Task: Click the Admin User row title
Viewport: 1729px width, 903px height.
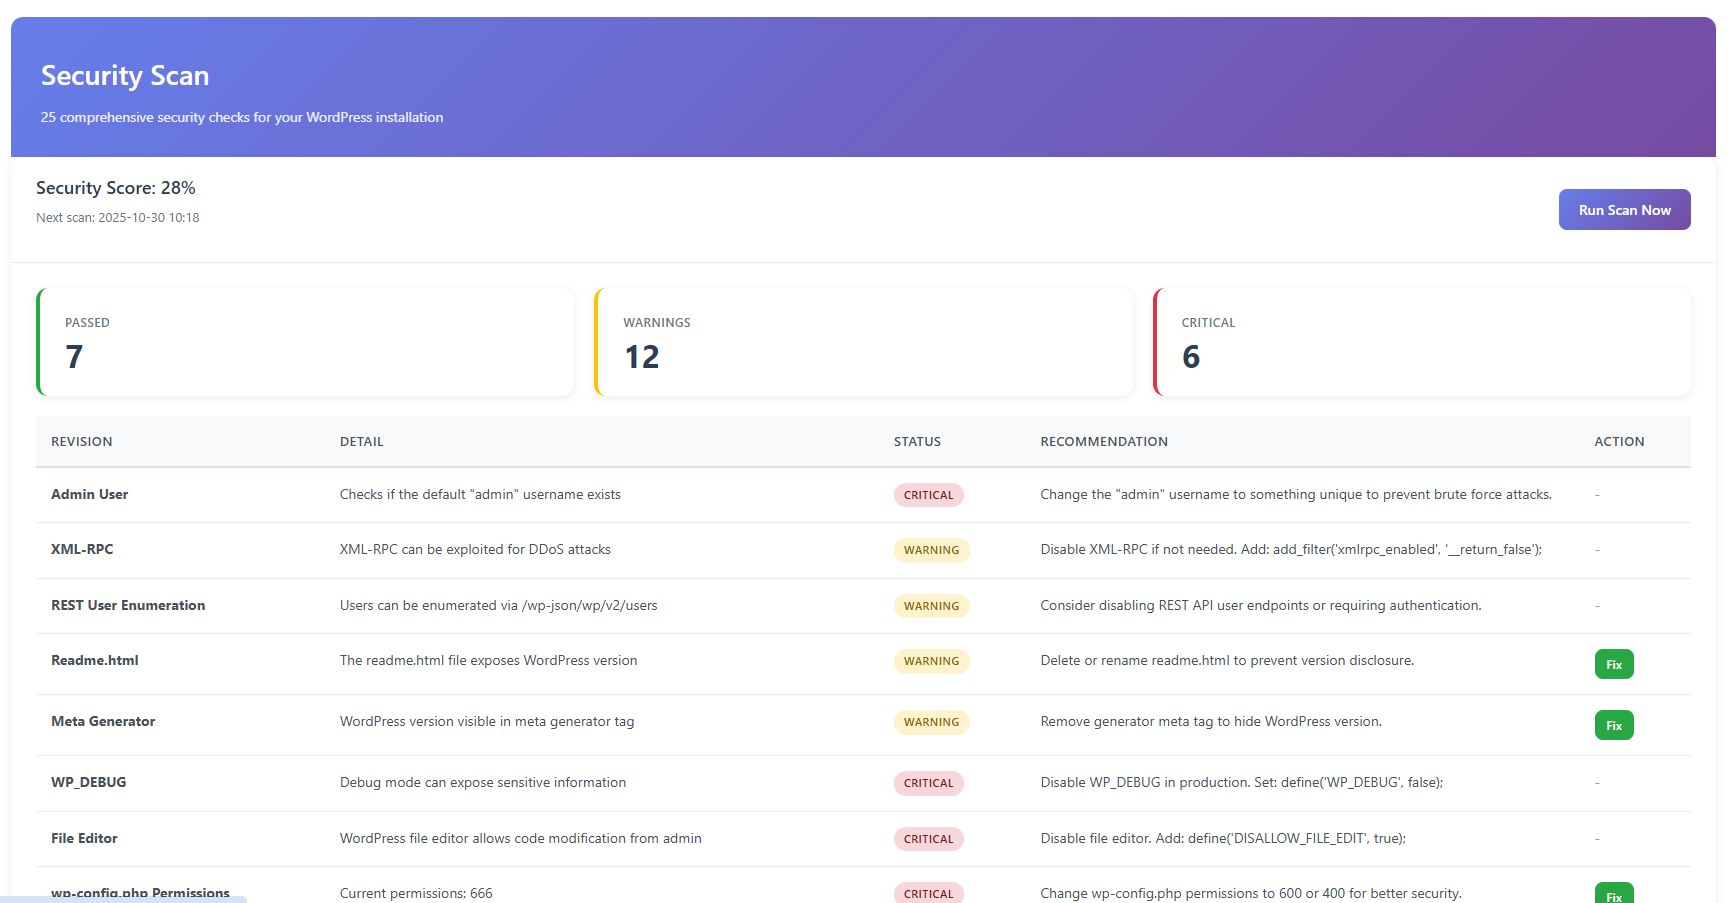Action: point(90,494)
